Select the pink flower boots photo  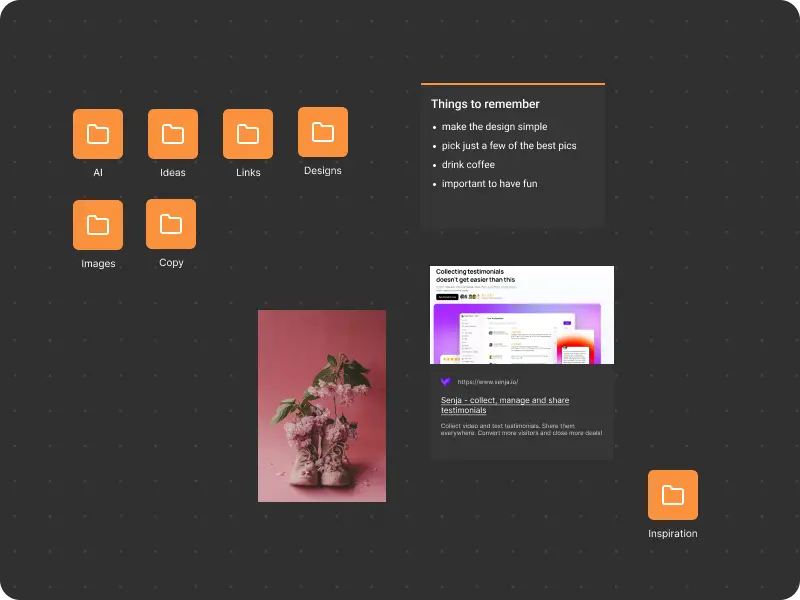point(322,405)
